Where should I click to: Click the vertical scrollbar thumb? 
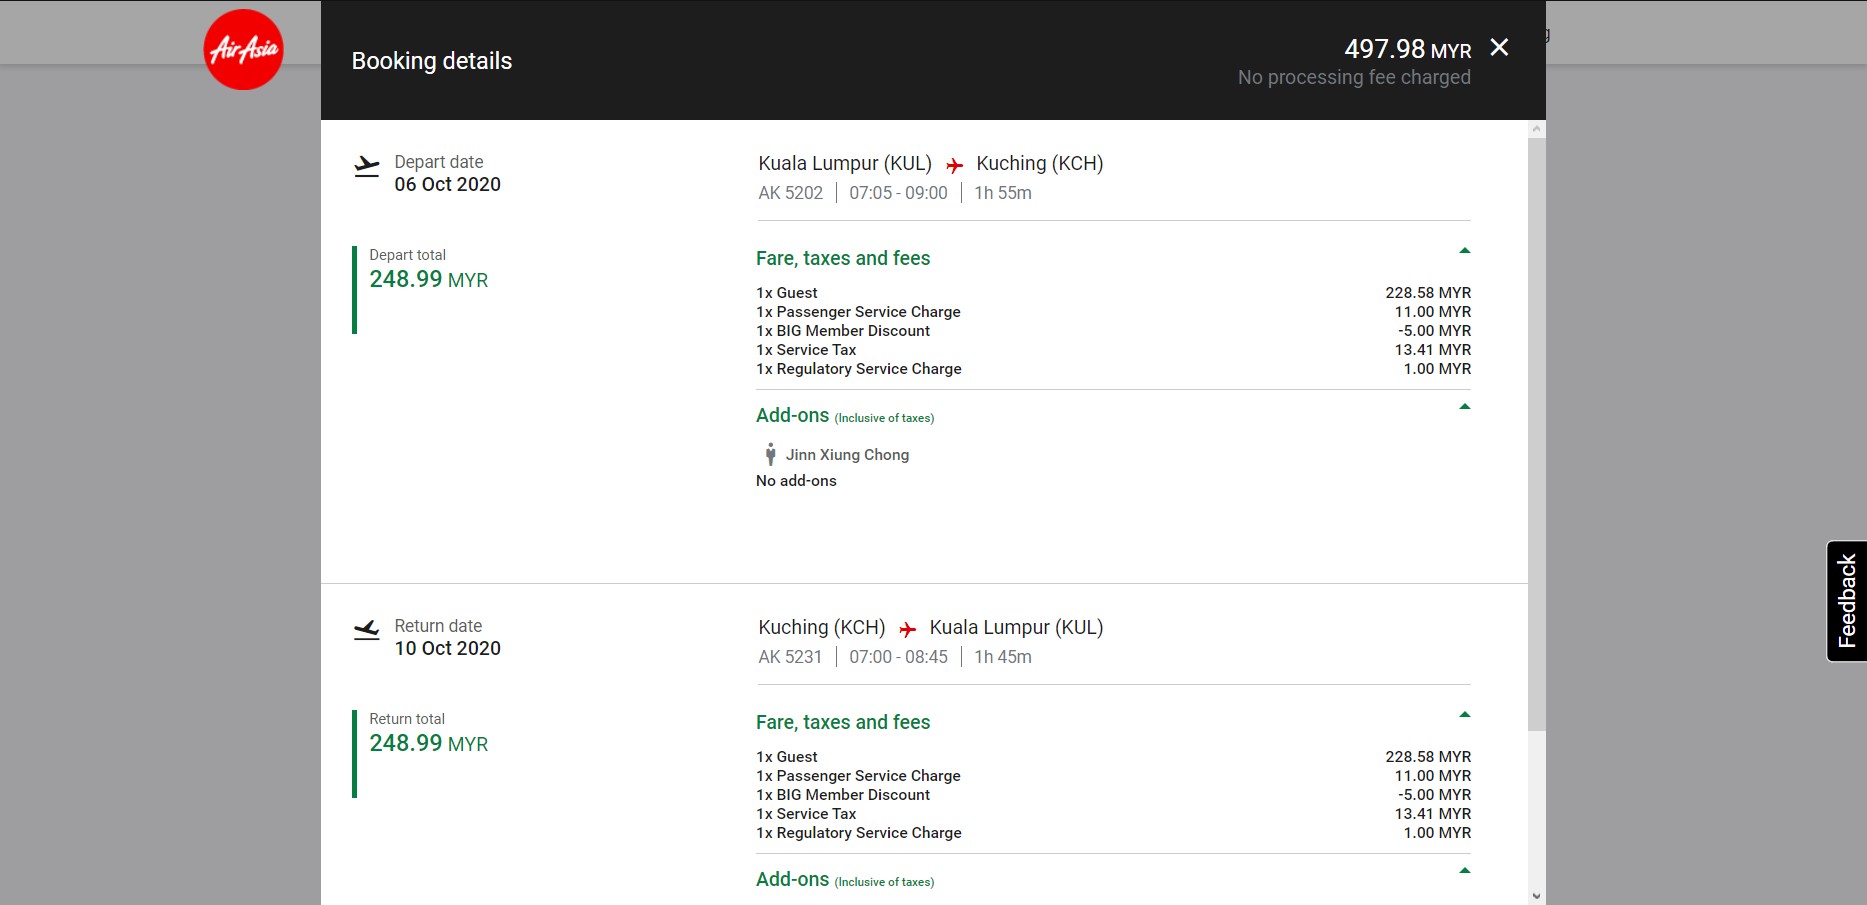(x=1537, y=430)
